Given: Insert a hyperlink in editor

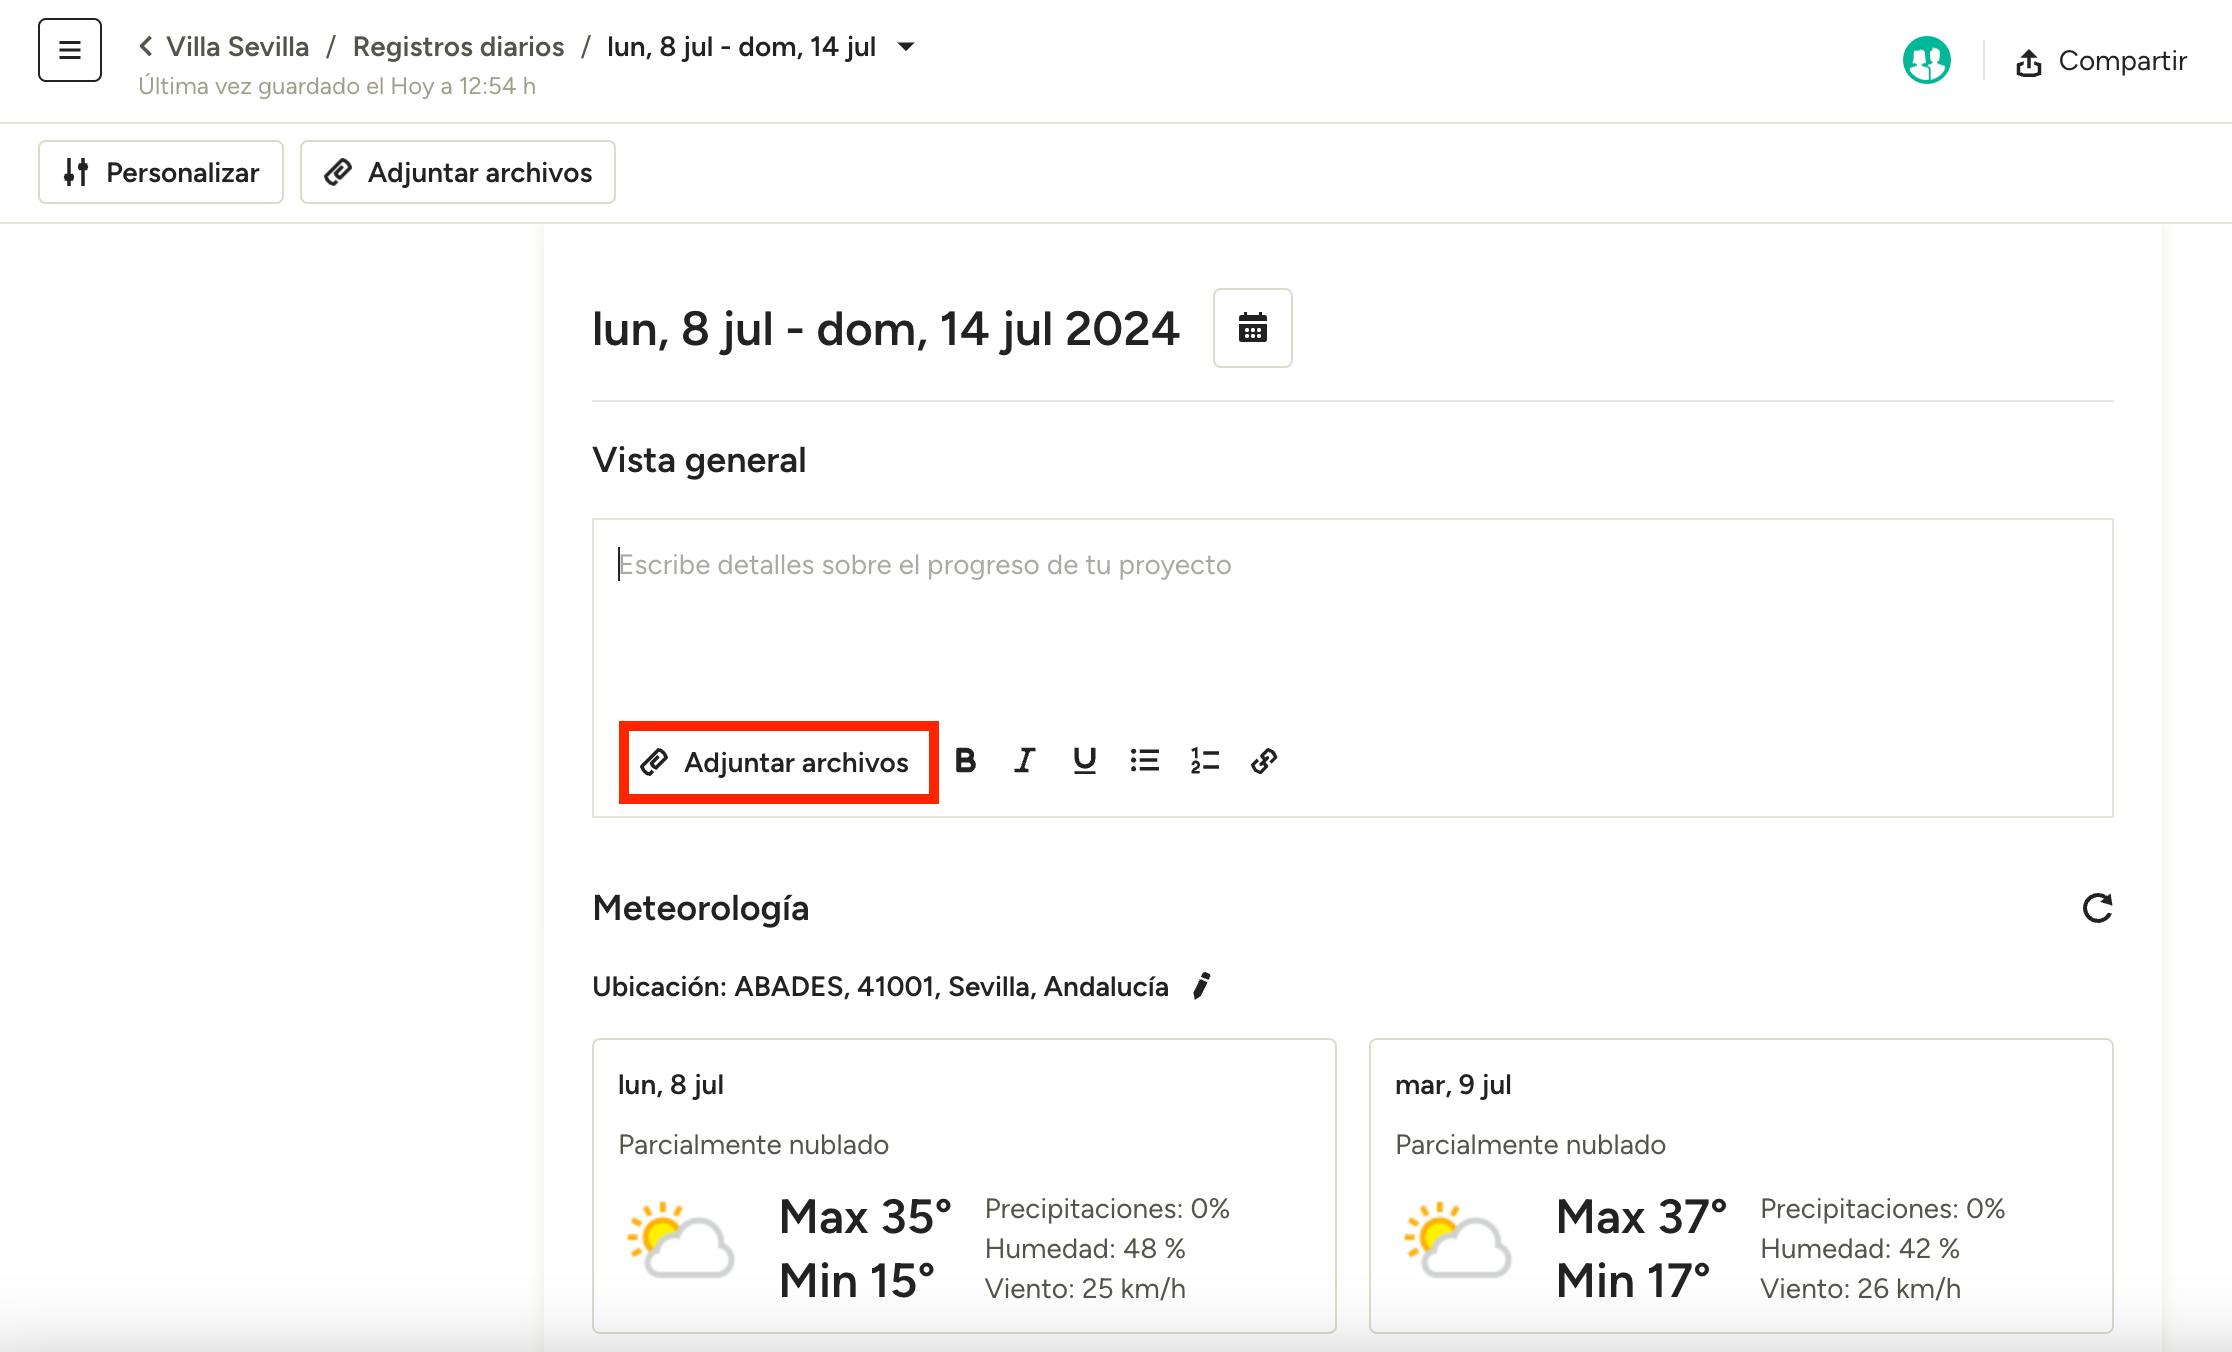Looking at the screenshot, I should pyautogui.click(x=1264, y=761).
